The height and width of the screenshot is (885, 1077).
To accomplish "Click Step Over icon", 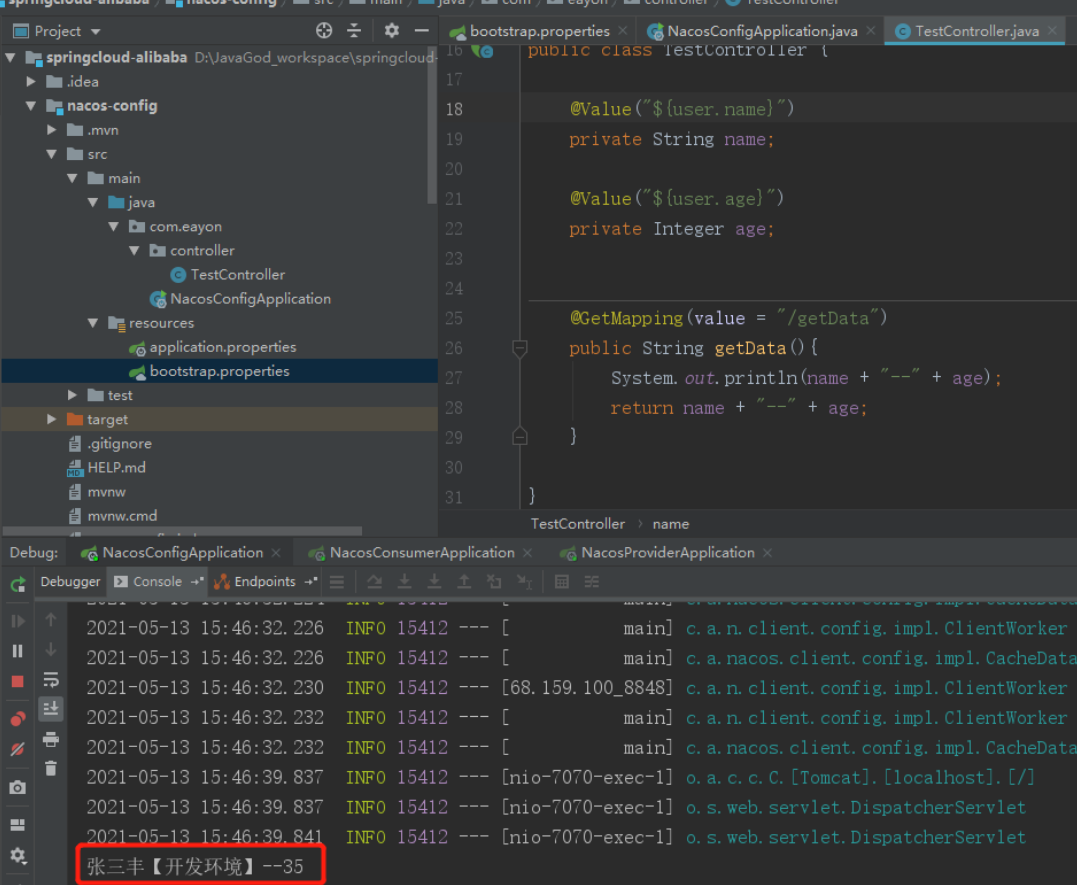I will (x=374, y=582).
